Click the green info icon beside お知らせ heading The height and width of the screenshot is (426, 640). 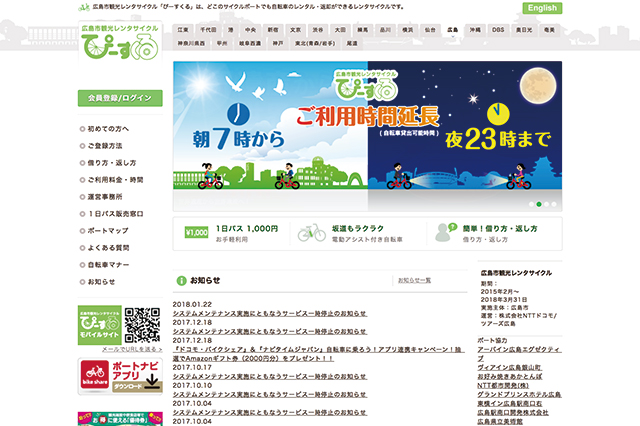pos(181,281)
